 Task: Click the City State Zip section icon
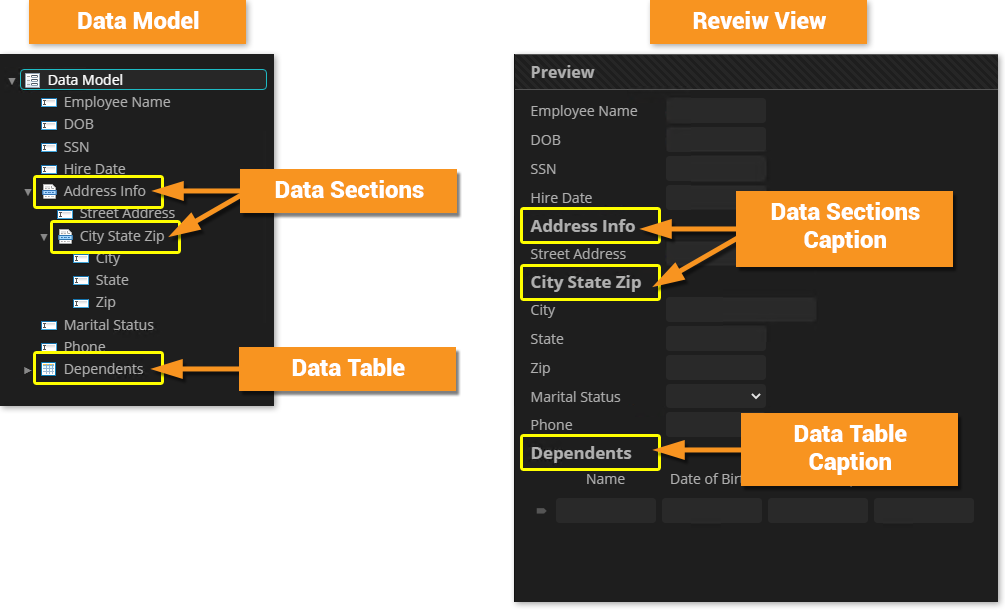(65, 237)
